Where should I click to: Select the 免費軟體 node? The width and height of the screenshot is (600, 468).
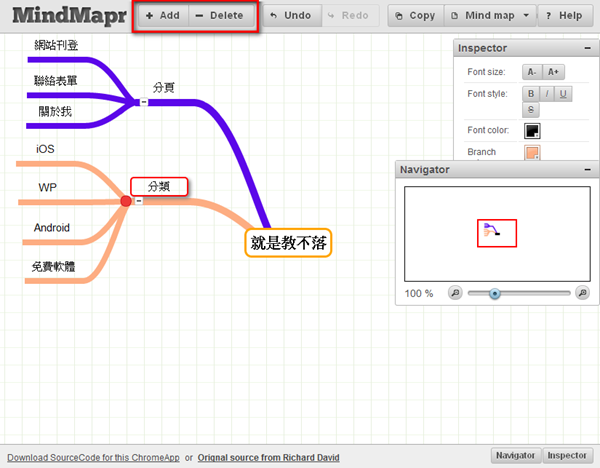point(54,267)
